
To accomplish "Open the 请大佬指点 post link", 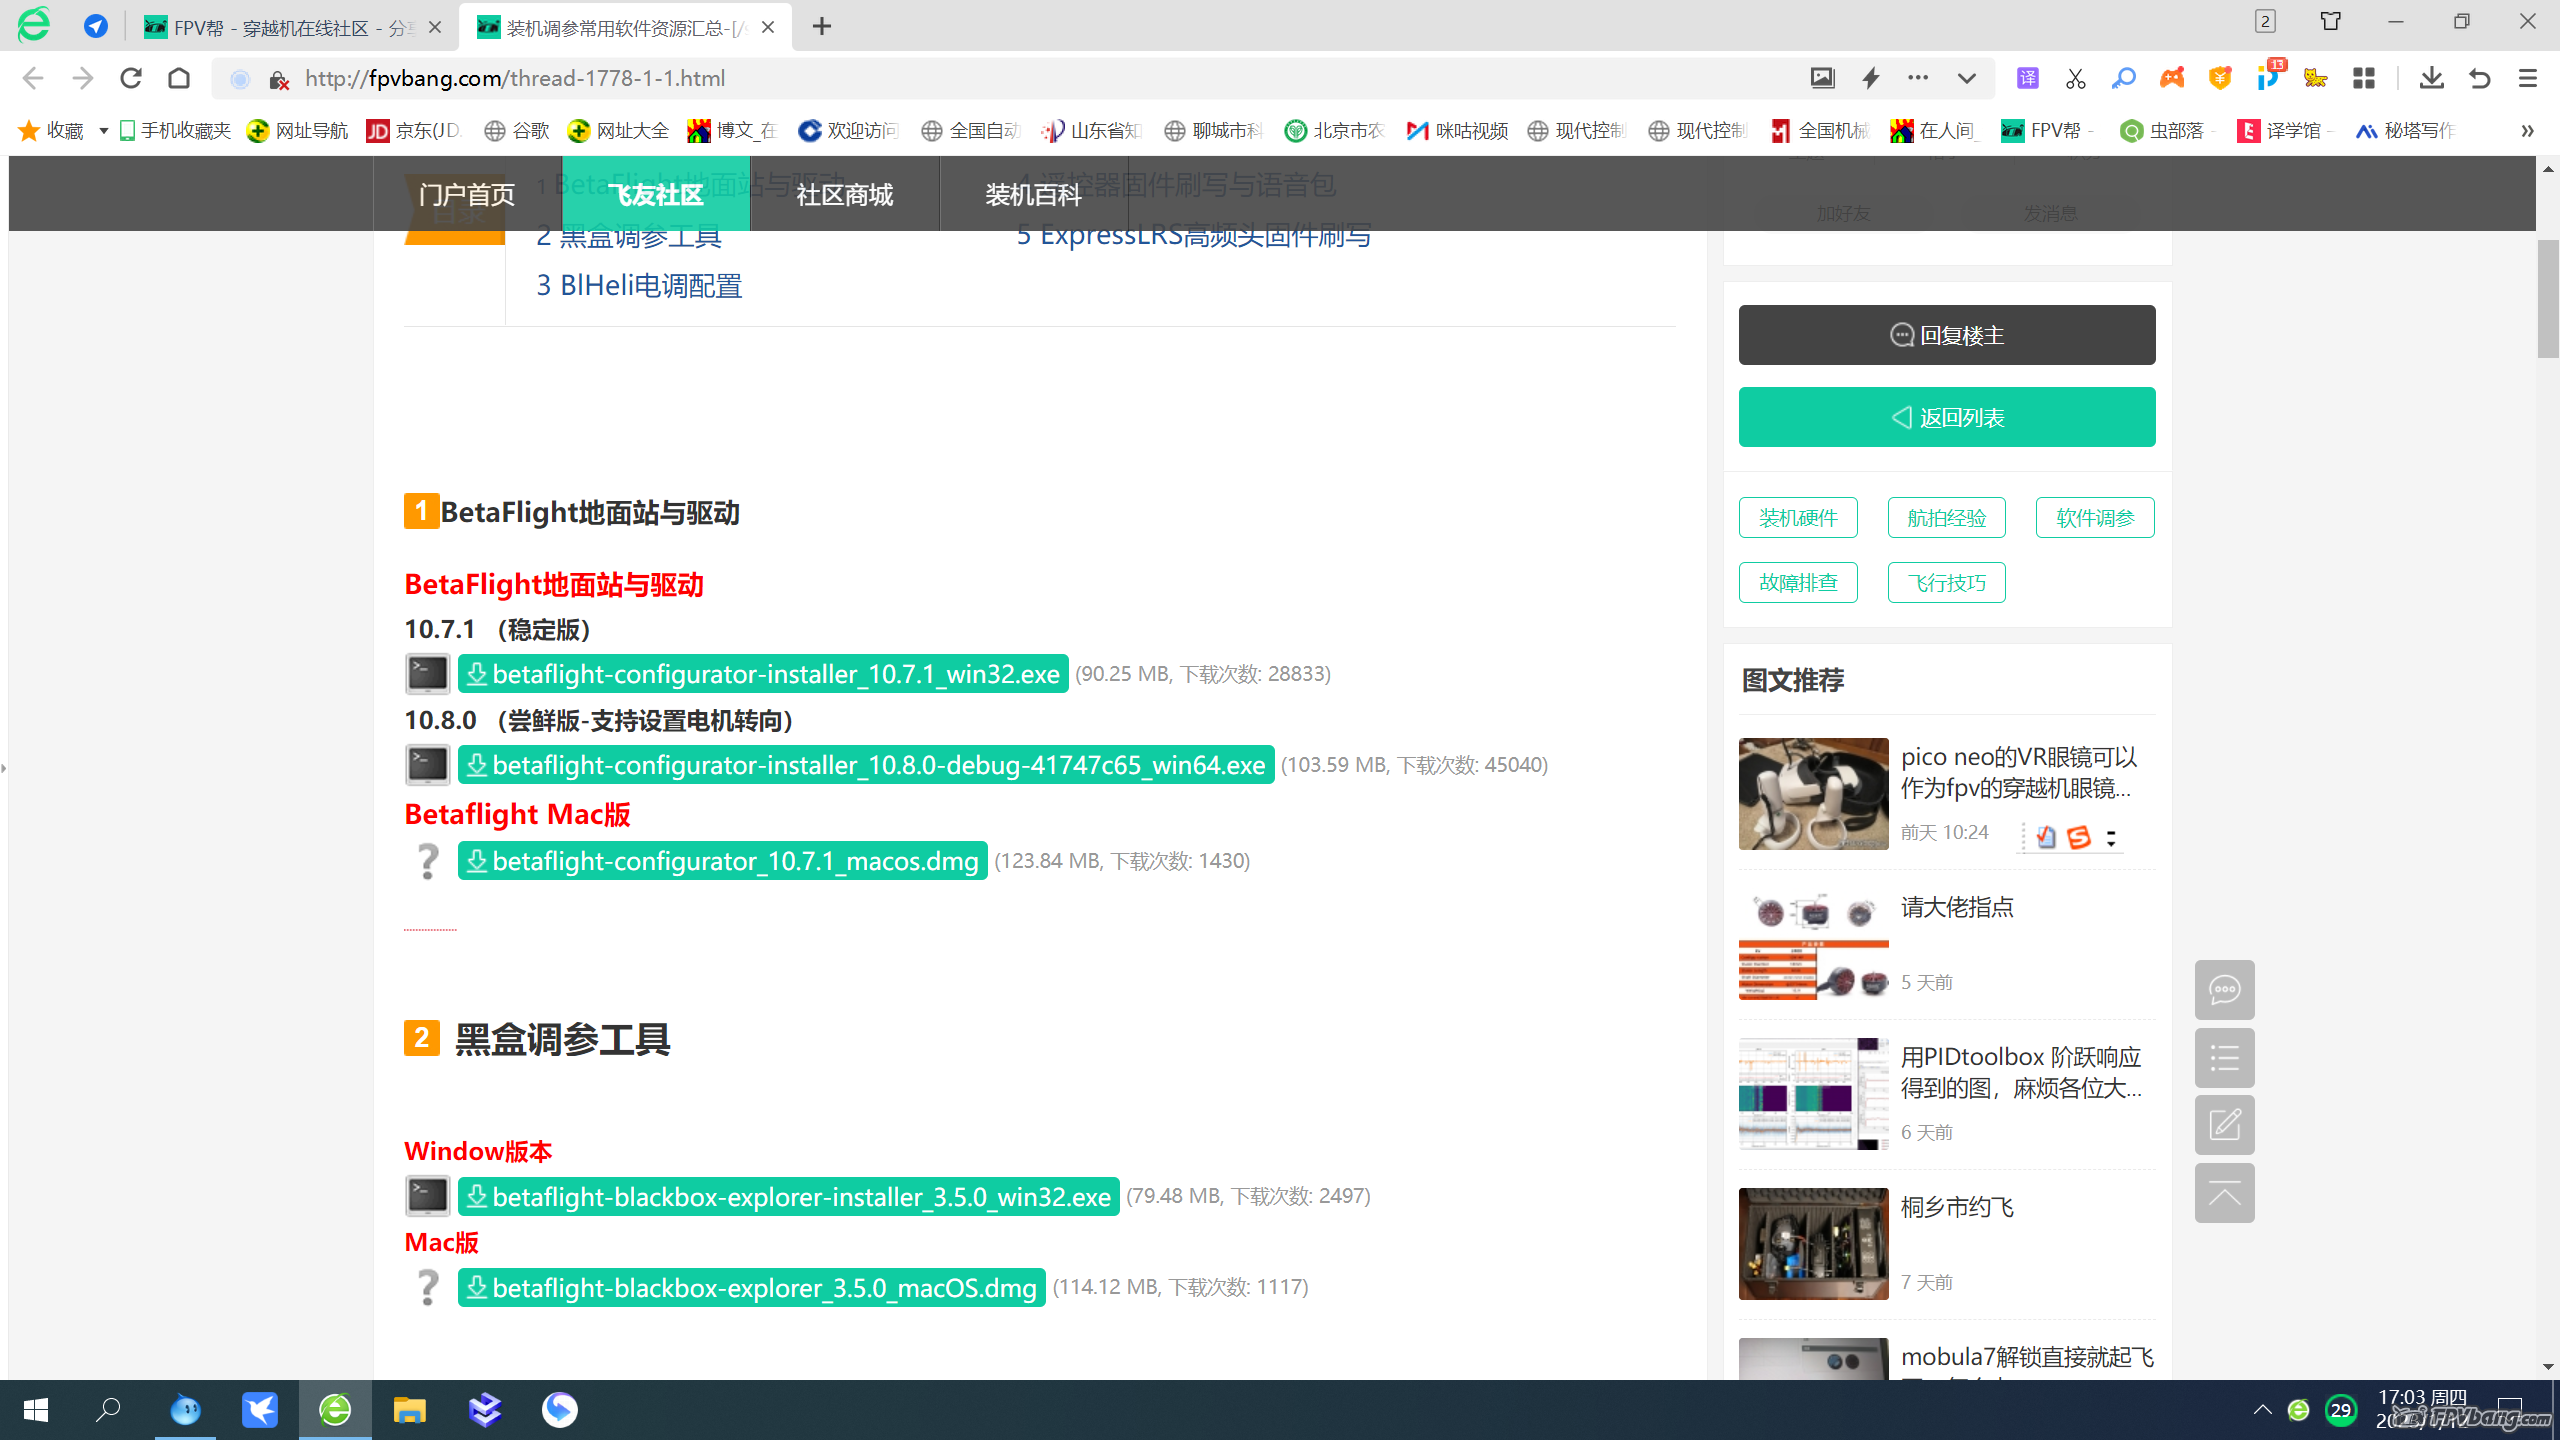I will click(1957, 908).
